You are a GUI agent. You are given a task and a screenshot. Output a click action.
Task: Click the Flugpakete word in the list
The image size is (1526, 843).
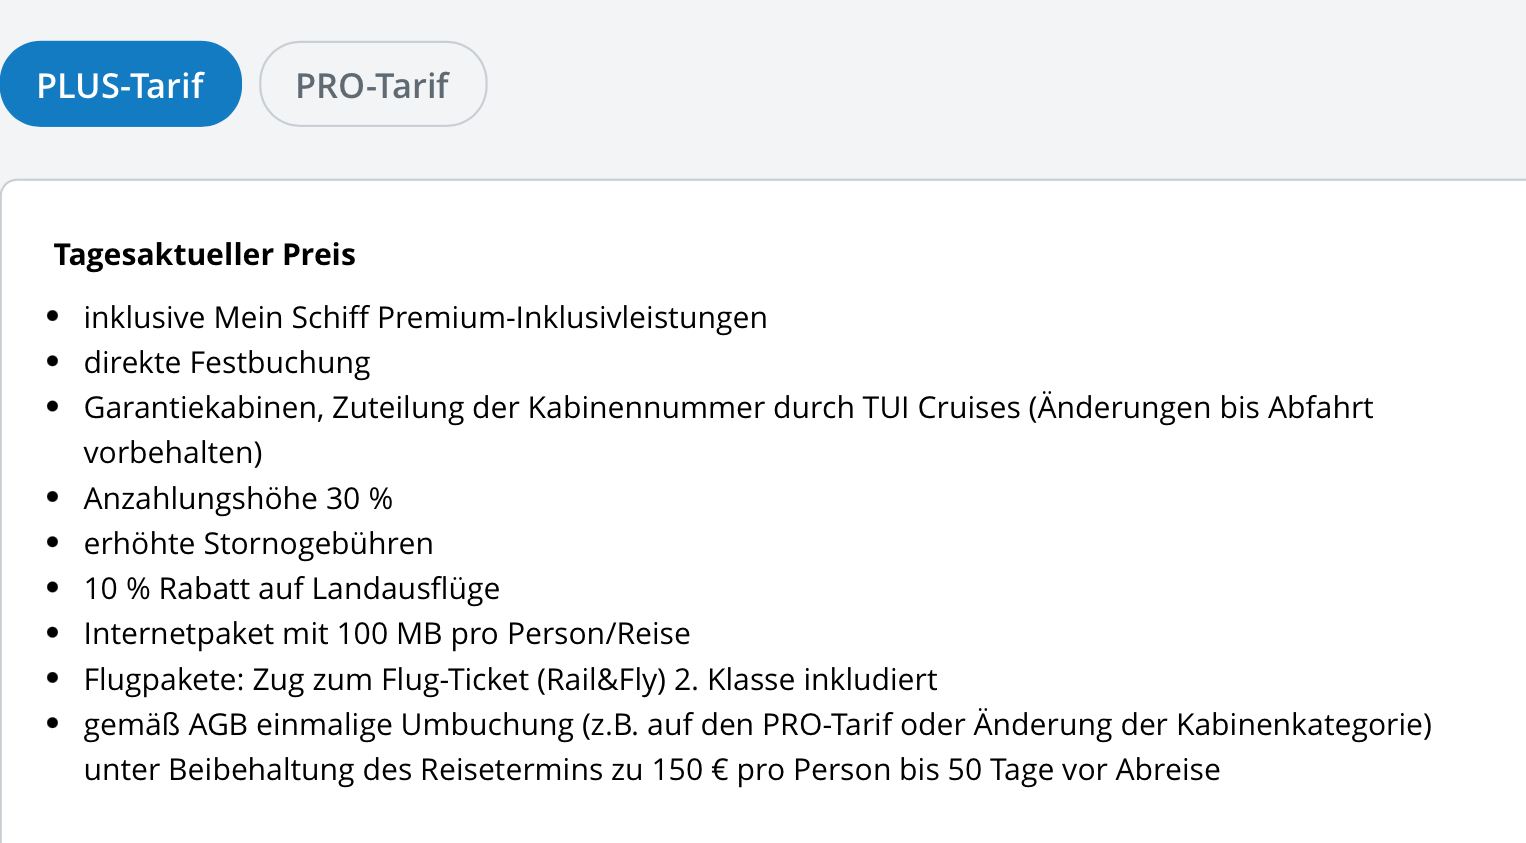[x=163, y=679]
